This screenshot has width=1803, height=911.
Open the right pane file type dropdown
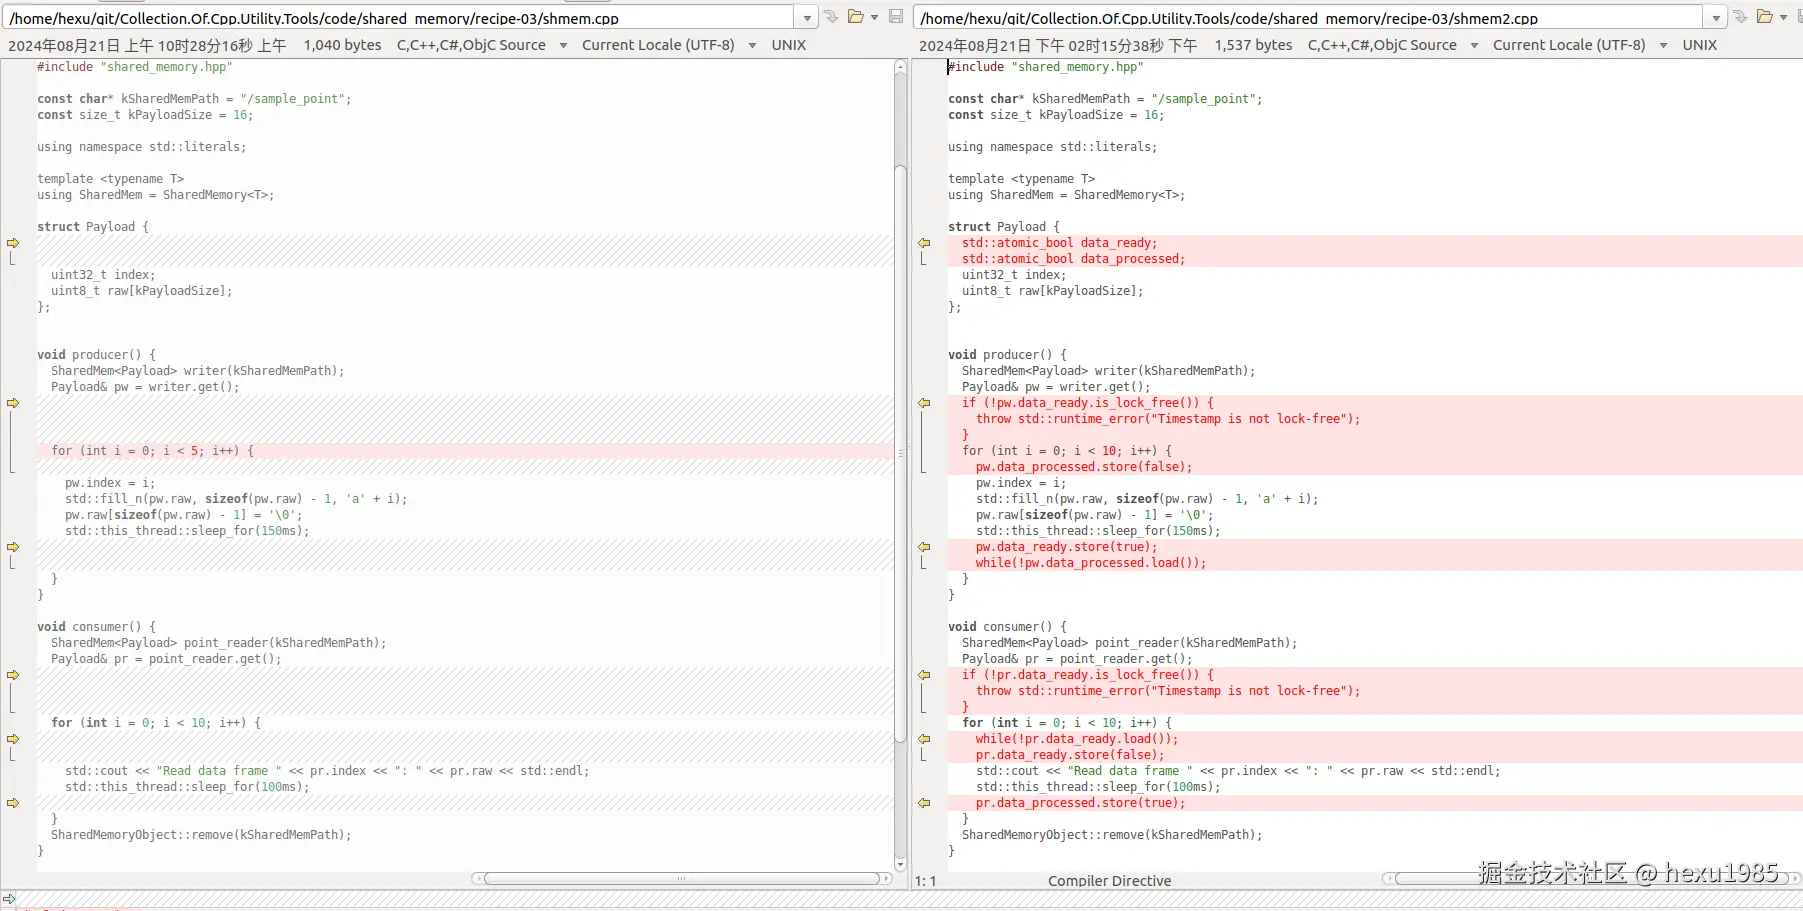1474,45
